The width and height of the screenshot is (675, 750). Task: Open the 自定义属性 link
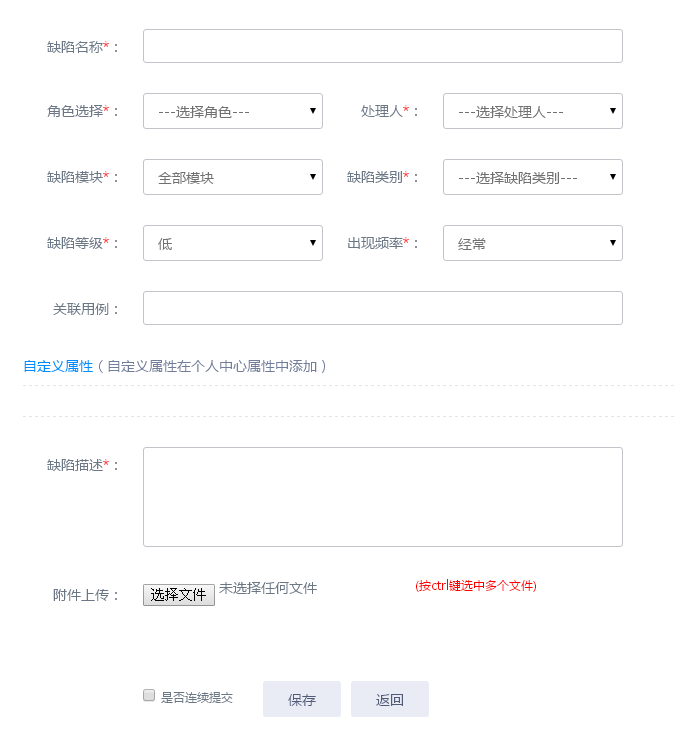[58, 366]
